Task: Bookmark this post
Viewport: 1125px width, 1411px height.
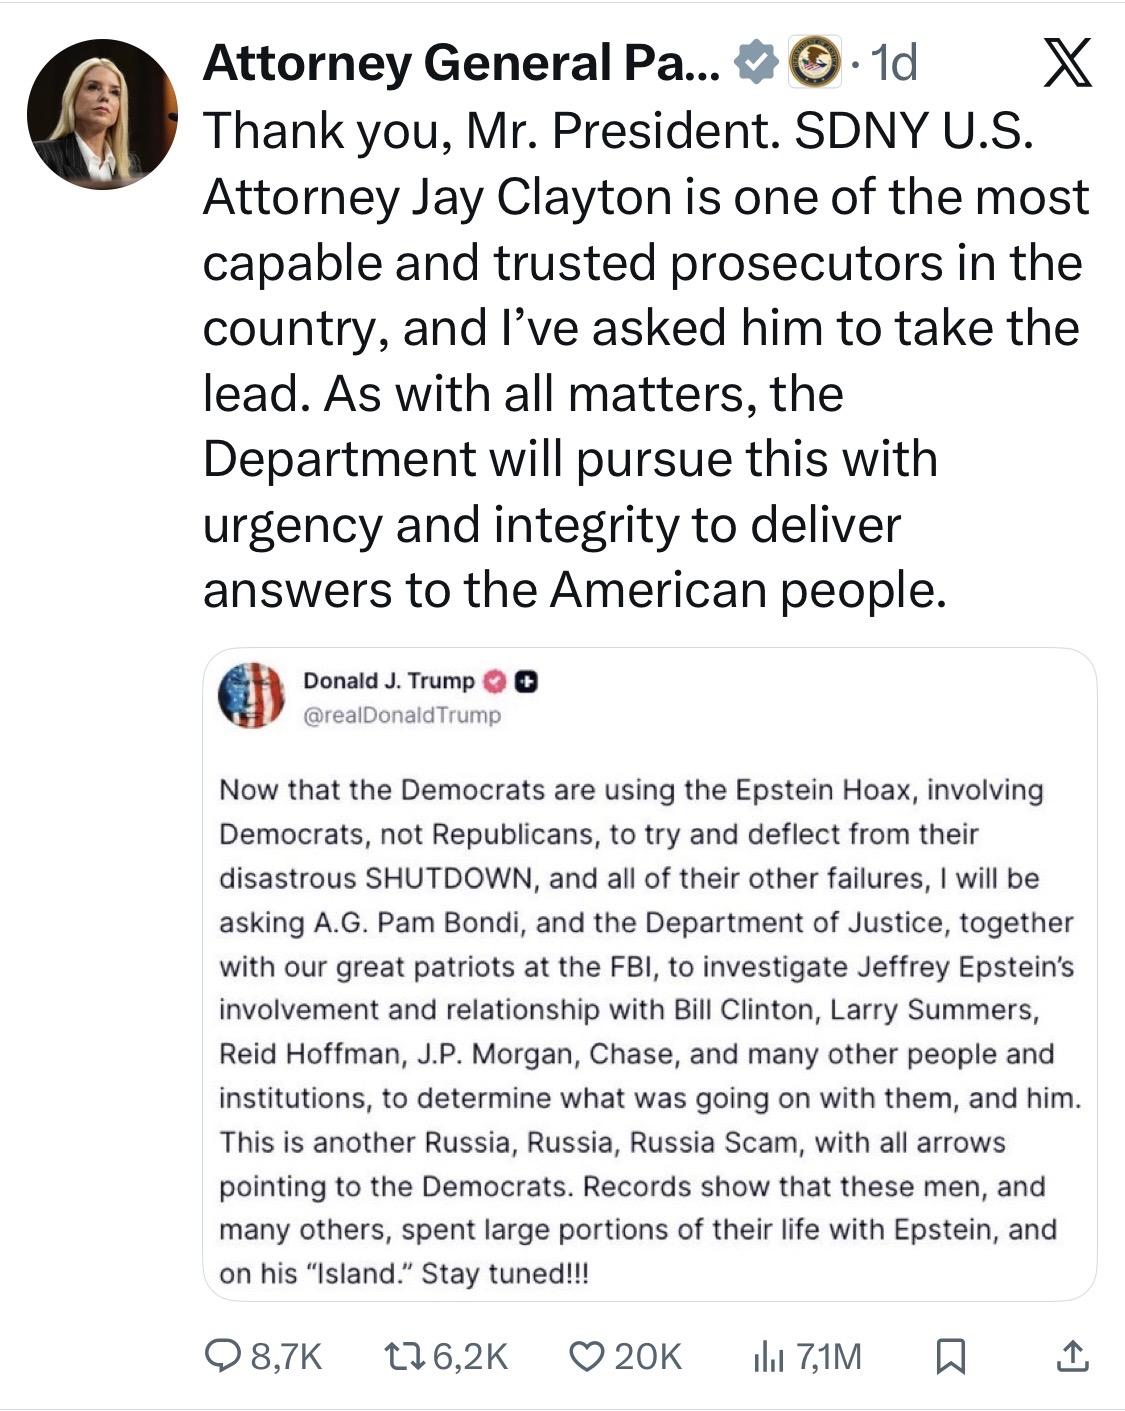Action: coord(948,1357)
